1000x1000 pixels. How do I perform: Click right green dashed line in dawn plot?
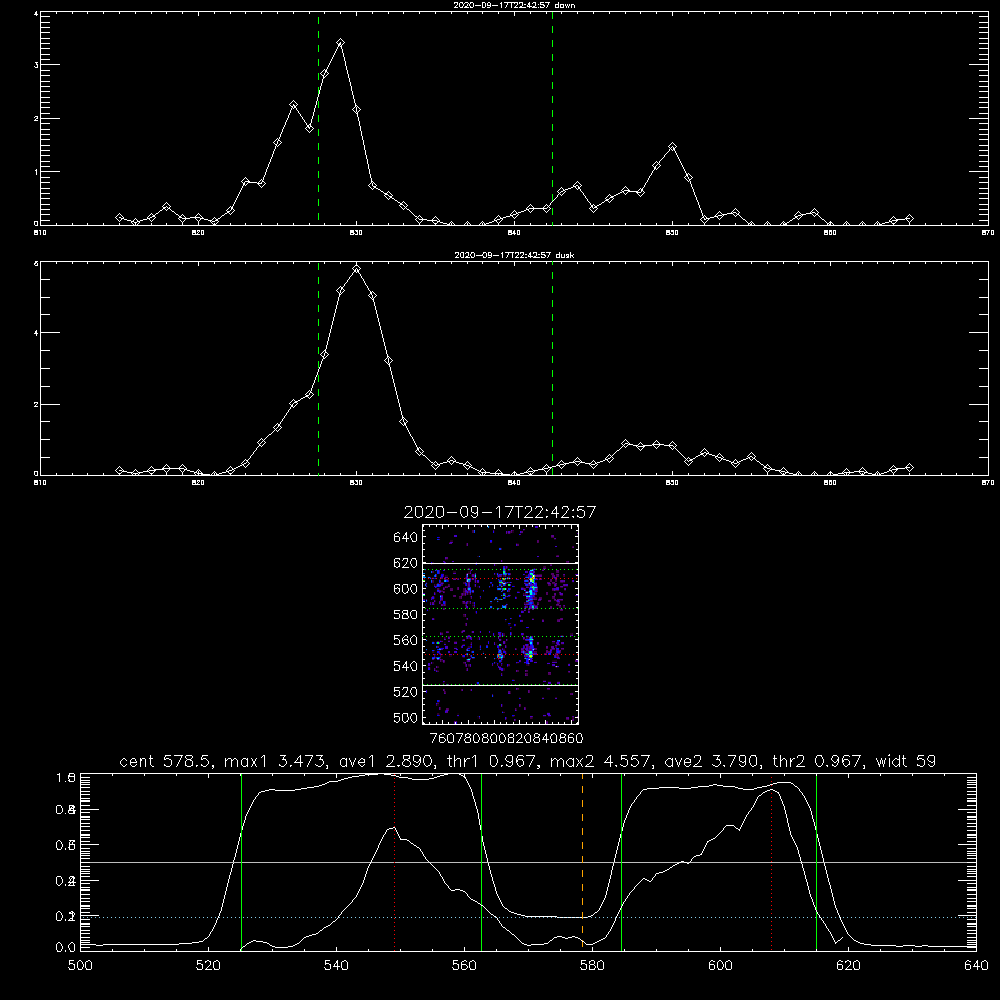[x=552, y=118]
